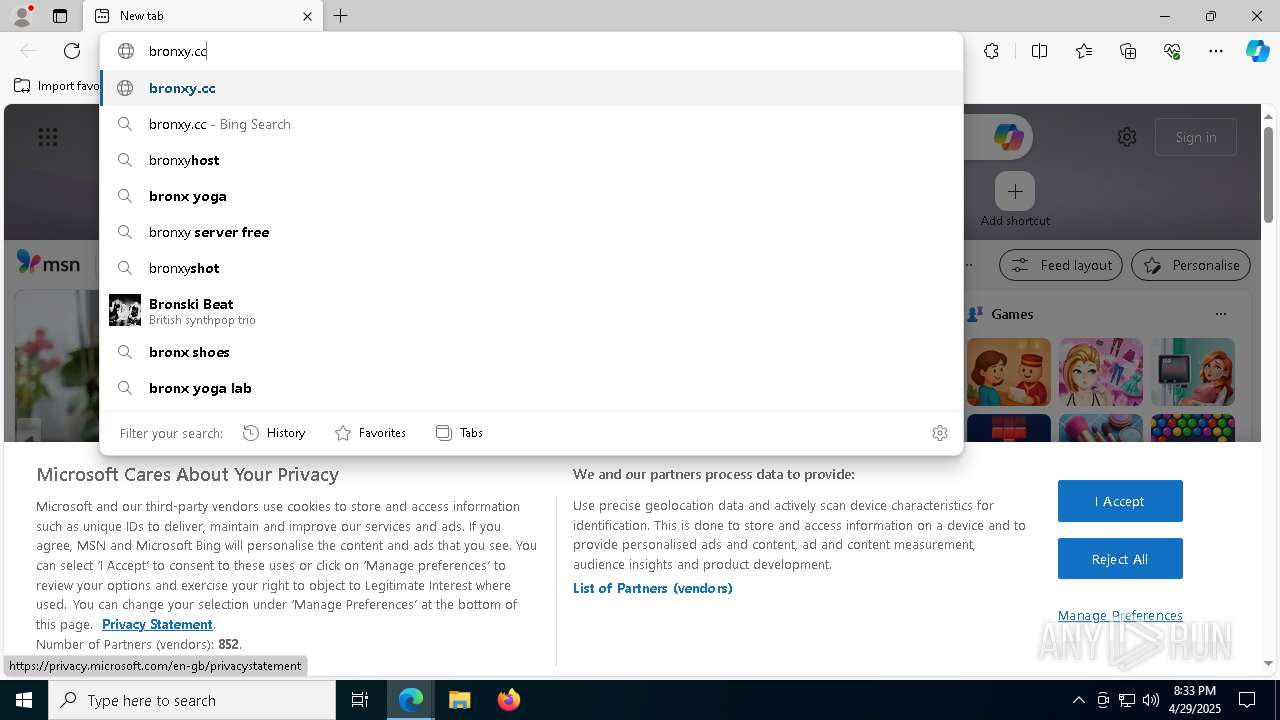1280x720 pixels.
Task: Open a new tab with plus button
Action: click(x=341, y=16)
